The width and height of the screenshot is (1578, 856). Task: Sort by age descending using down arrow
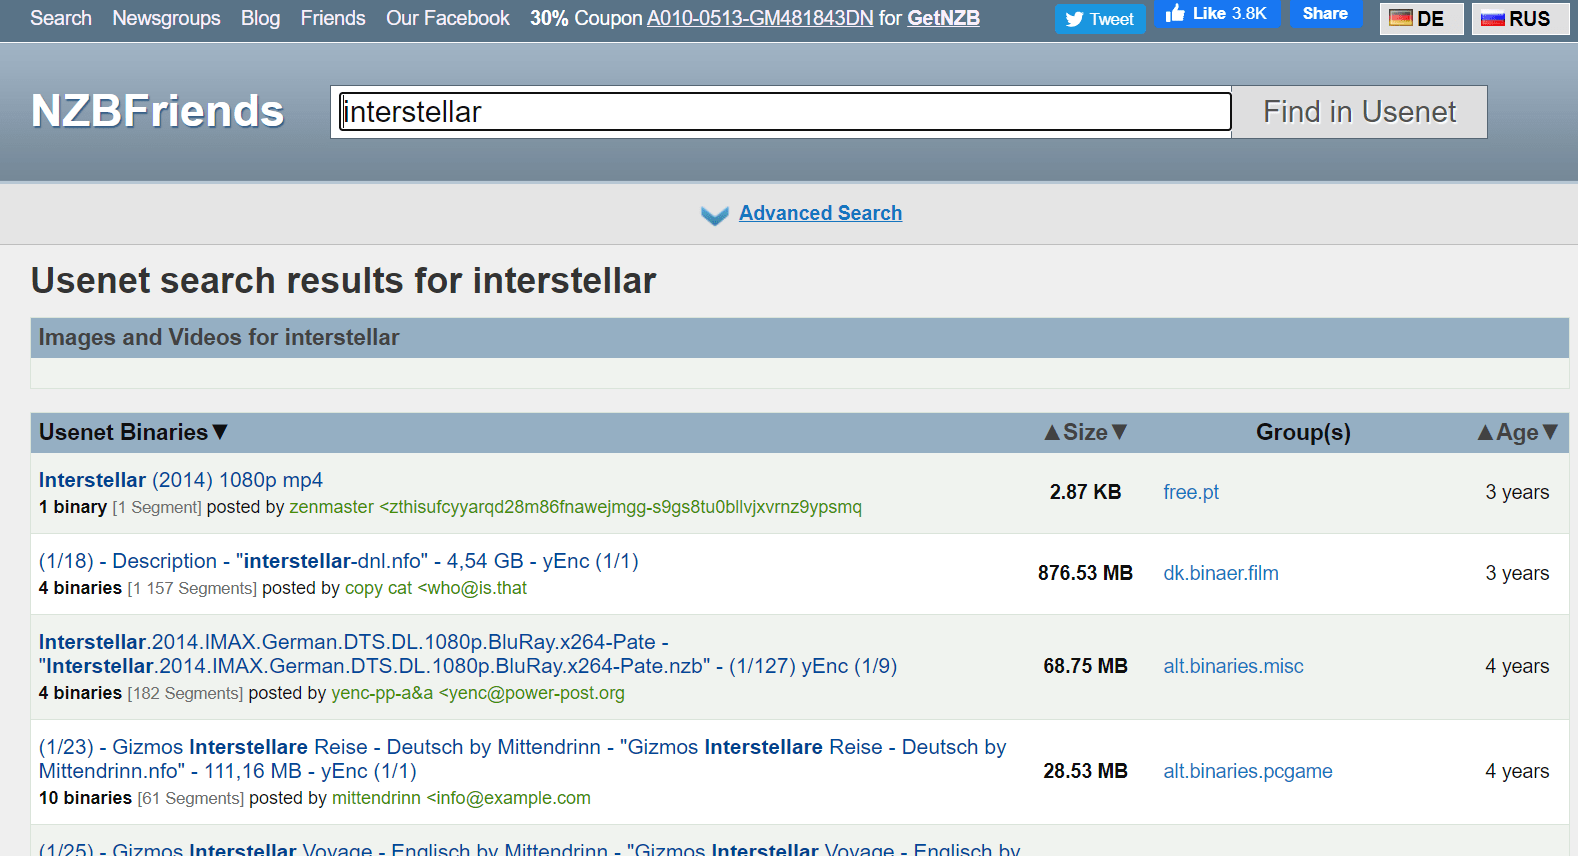(x=1550, y=432)
